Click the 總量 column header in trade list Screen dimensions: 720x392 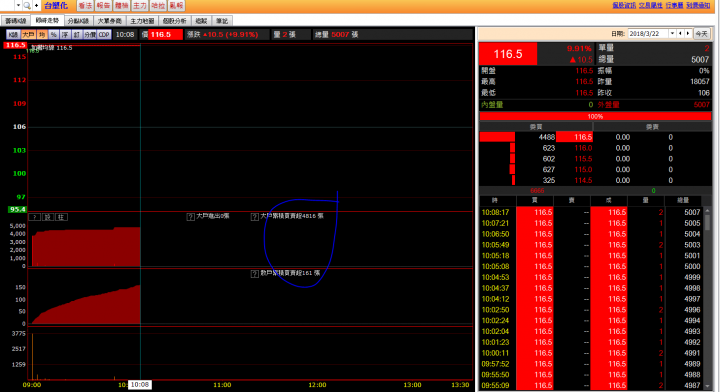(683, 201)
